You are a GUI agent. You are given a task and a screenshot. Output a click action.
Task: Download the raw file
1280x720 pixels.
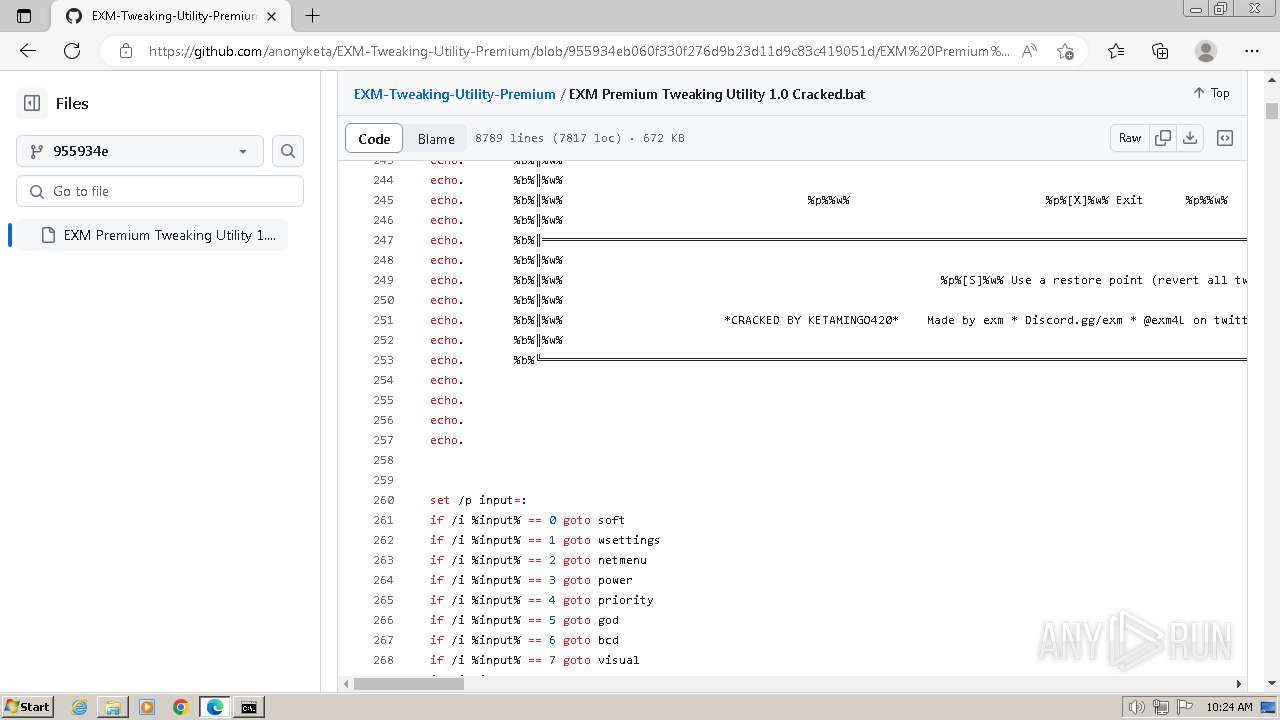click(1190, 138)
